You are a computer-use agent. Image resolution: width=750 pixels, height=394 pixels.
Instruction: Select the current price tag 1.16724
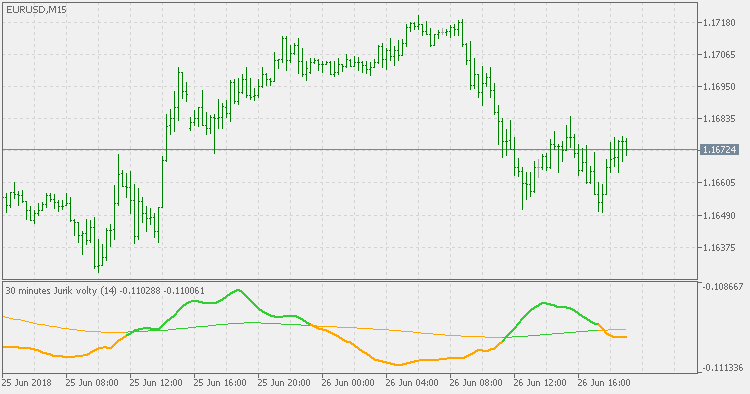pos(719,150)
